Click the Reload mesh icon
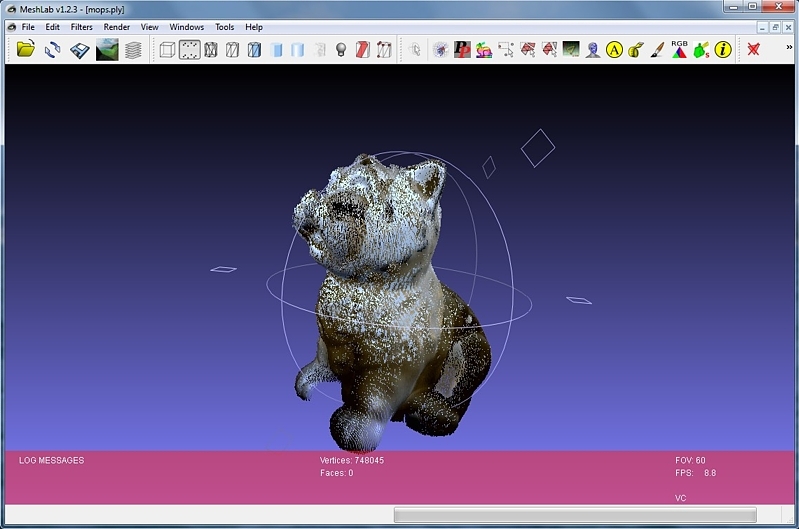The width and height of the screenshot is (799, 529). pos(53,49)
